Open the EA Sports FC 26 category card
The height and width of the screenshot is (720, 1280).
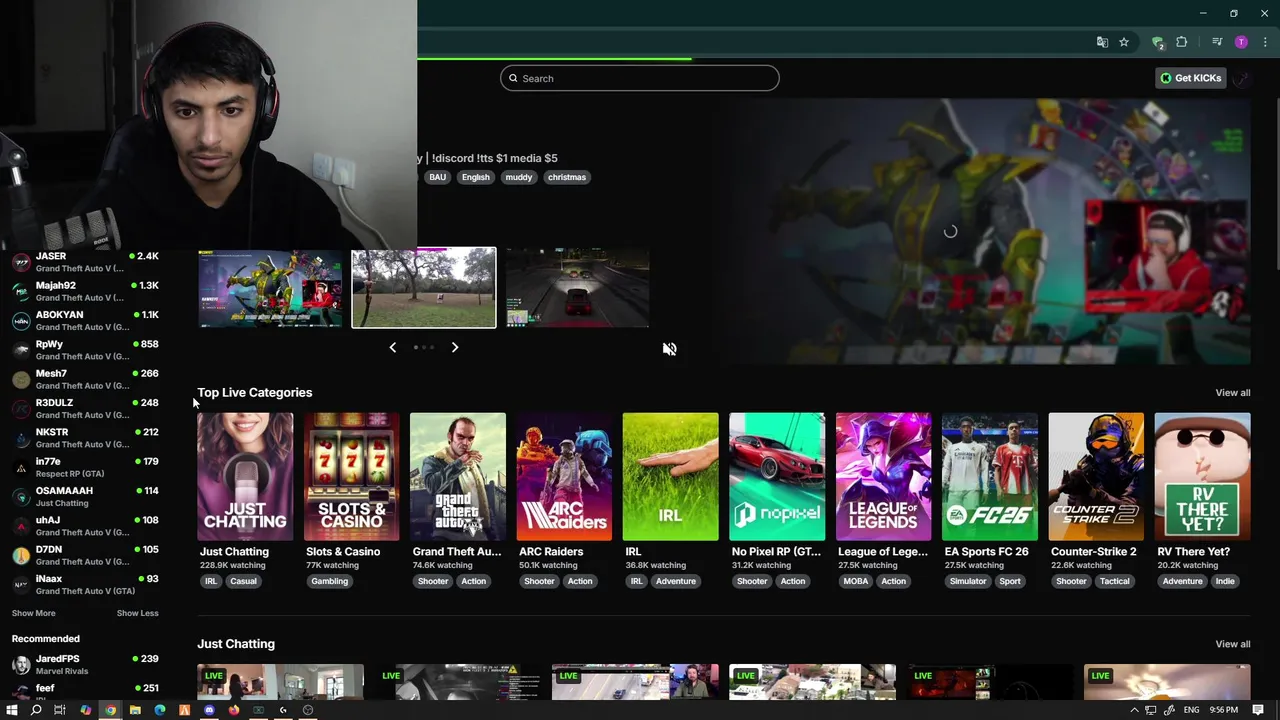pos(990,477)
